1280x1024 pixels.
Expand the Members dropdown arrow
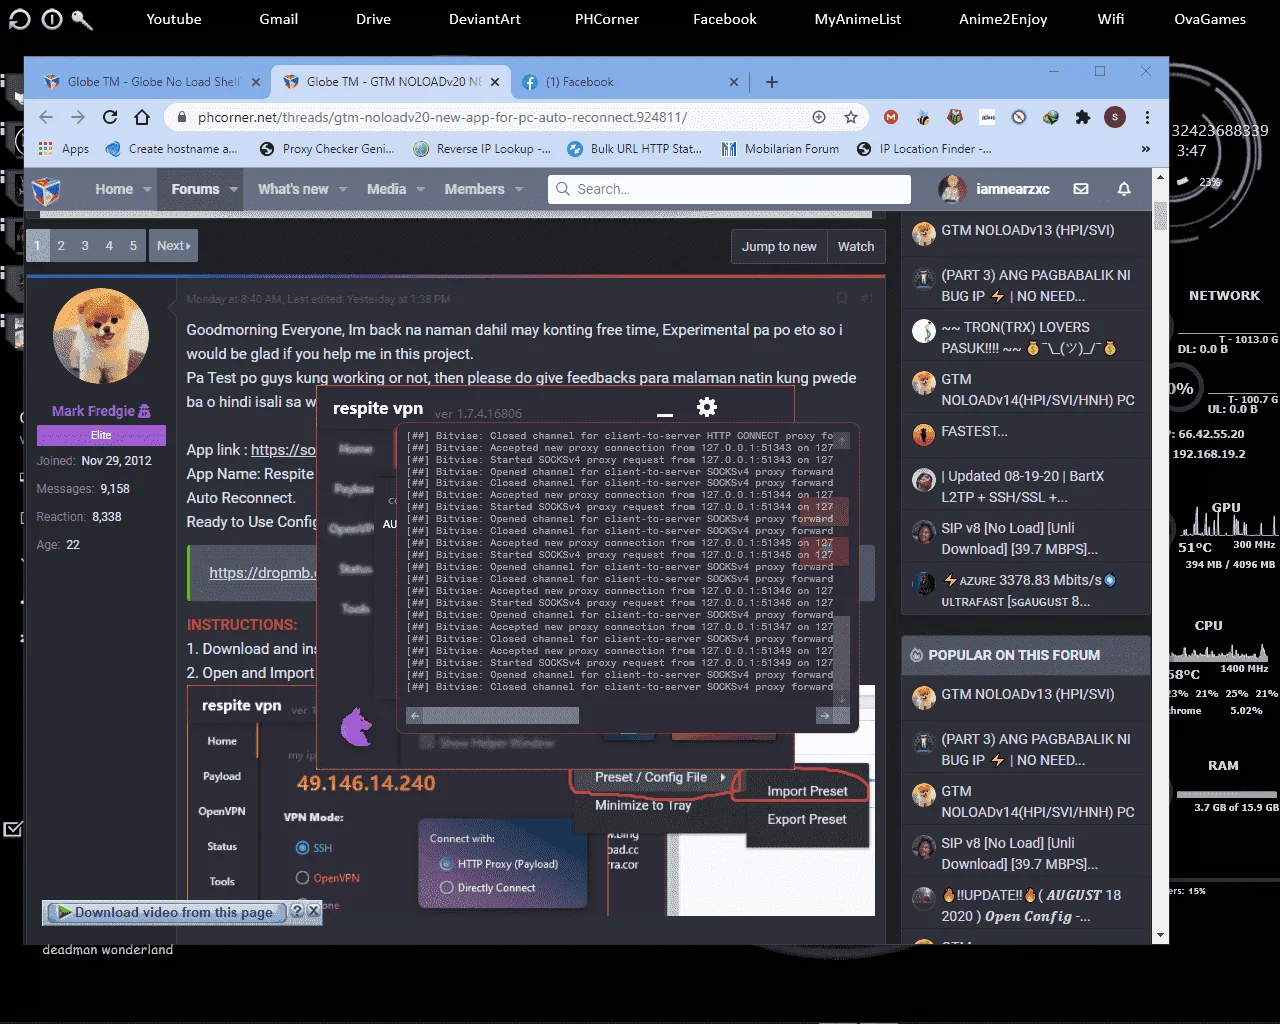(x=519, y=189)
